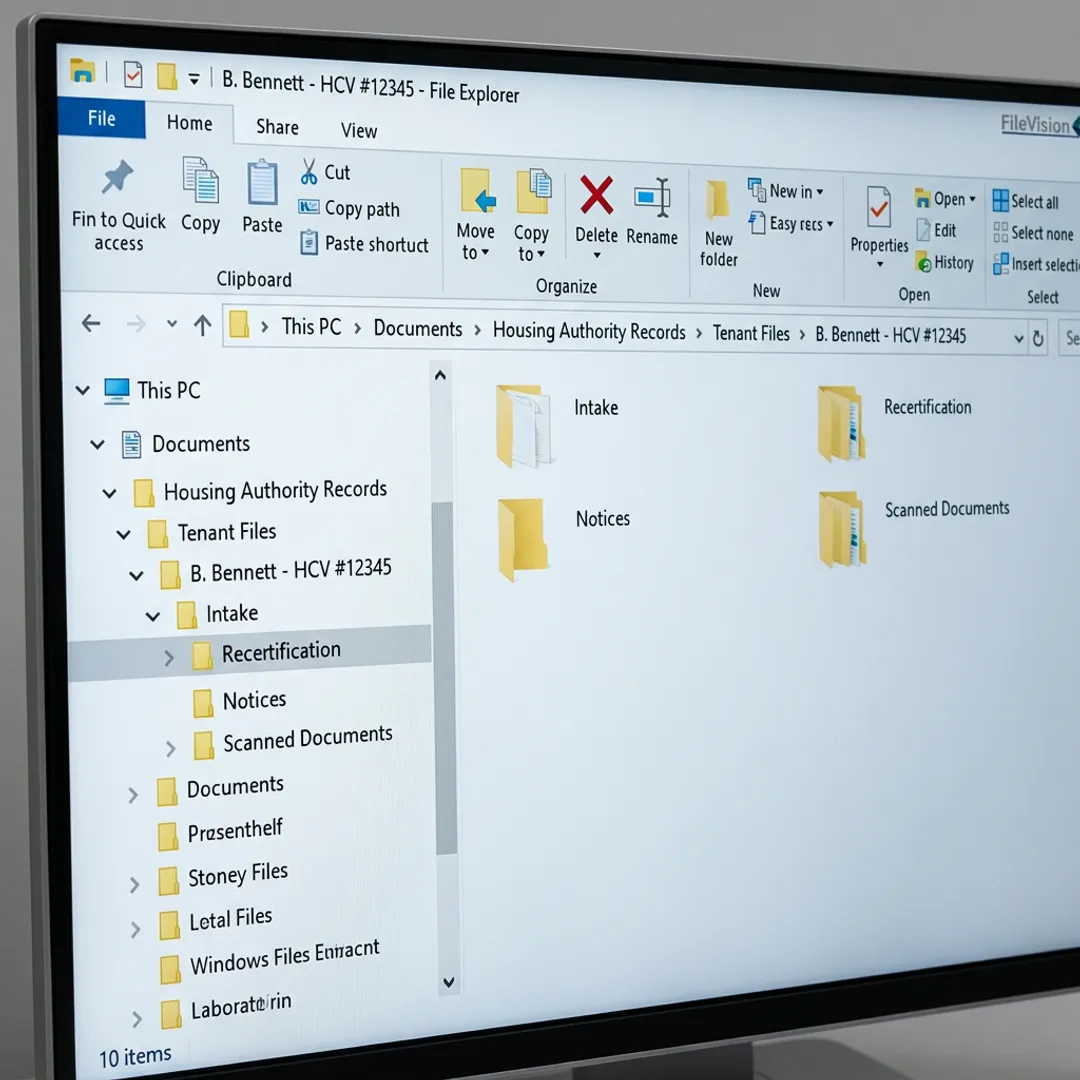Switch to the View ribbon tab
1080x1080 pixels.
pyautogui.click(x=359, y=130)
